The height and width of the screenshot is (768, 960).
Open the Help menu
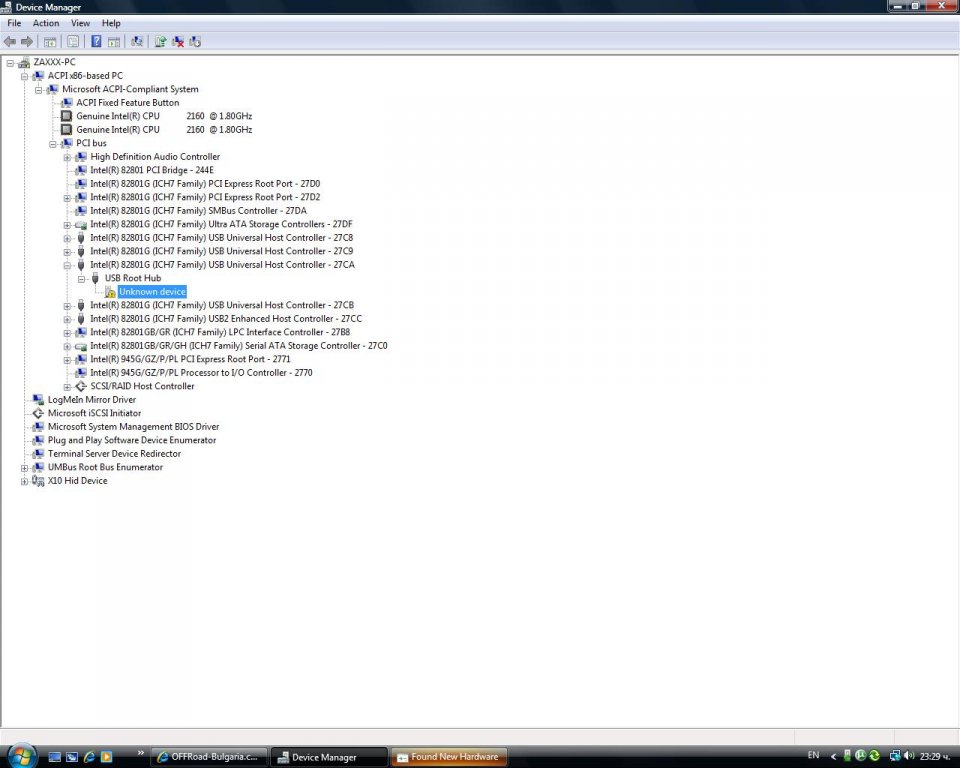pos(111,23)
